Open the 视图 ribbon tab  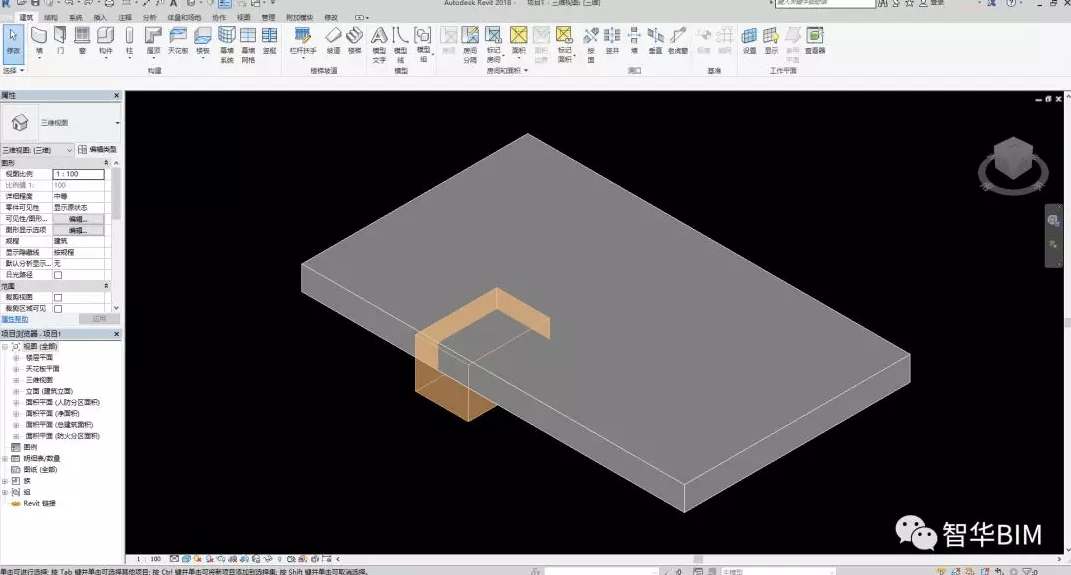point(243,18)
